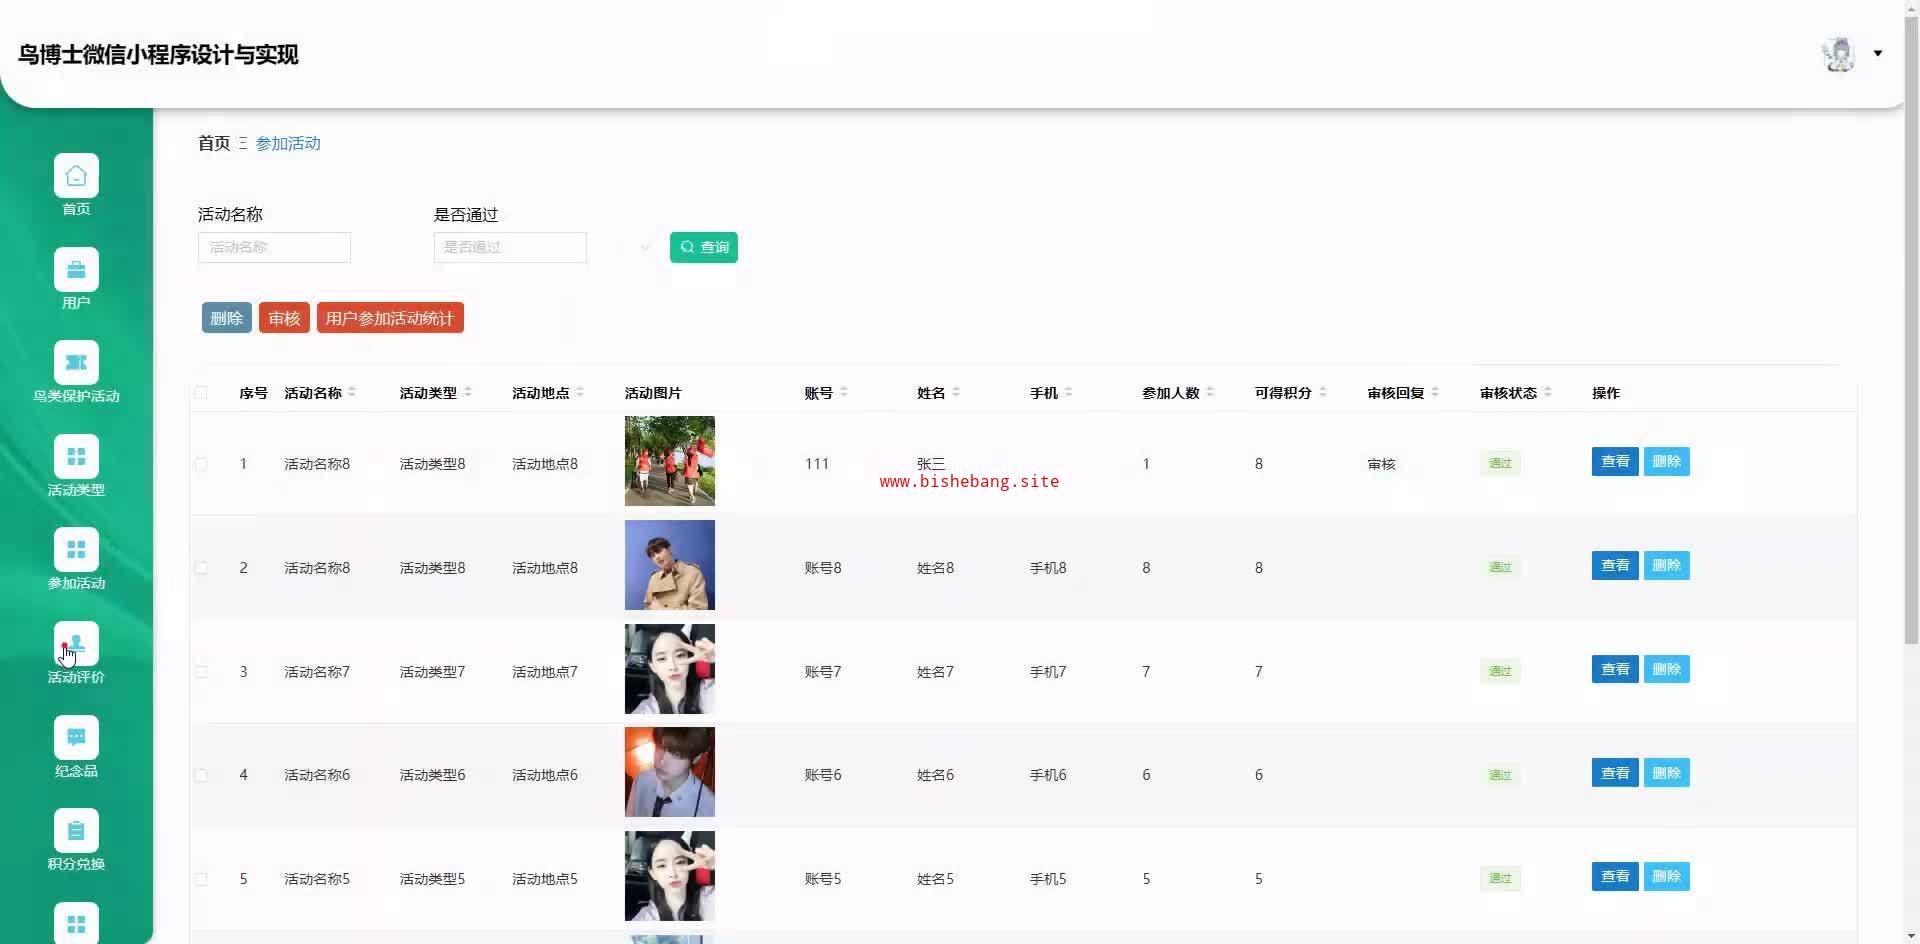Image resolution: width=1920 pixels, height=944 pixels.
Task: Click the scroll-down arrow of the page scrollbar
Action: [1911, 936]
